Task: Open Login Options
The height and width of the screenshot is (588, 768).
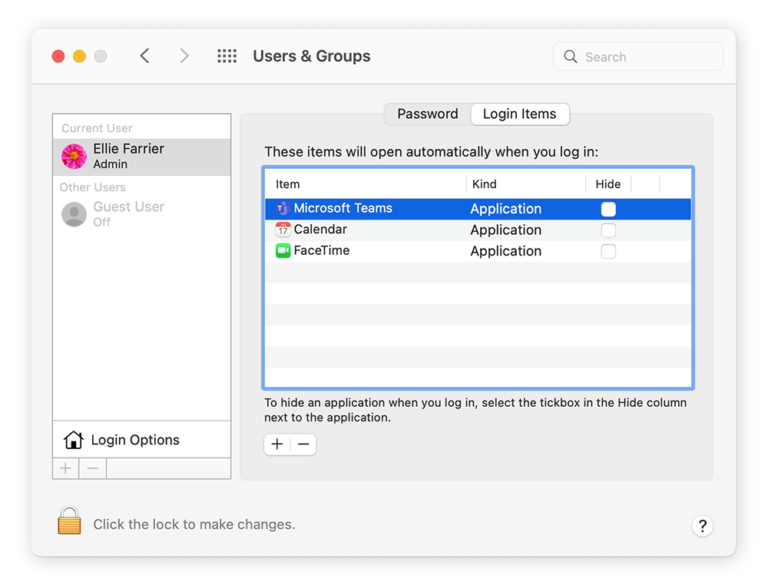Action: (142, 440)
